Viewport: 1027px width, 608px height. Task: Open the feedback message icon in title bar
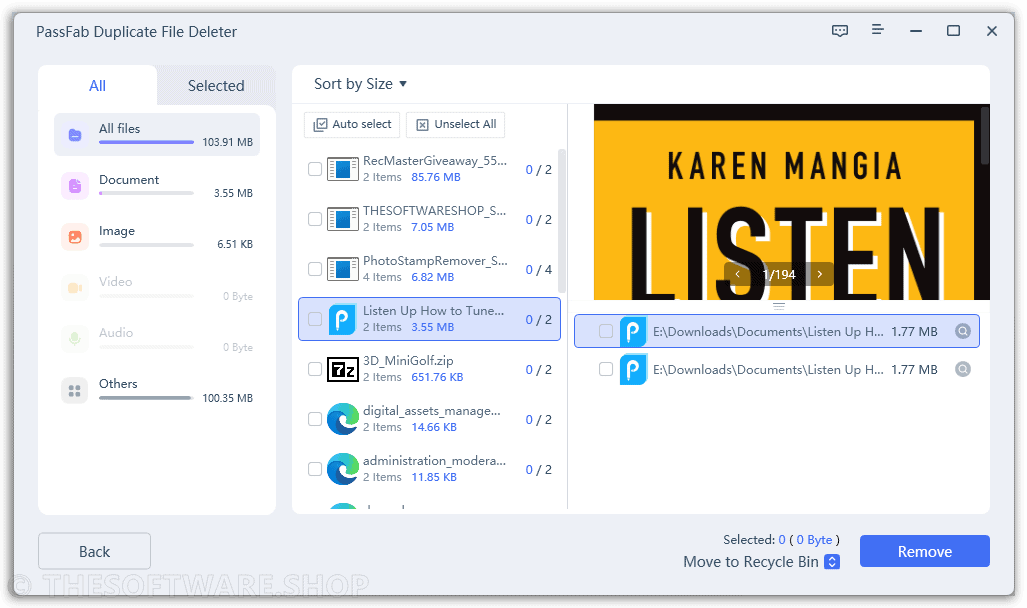(x=840, y=31)
